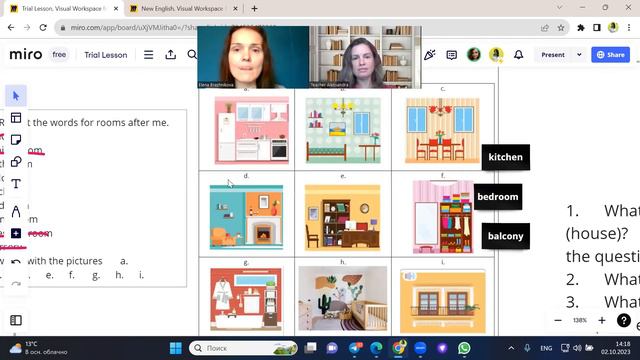Toggle Chrome side panel
The height and width of the screenshot is (360, 640).
597,28
